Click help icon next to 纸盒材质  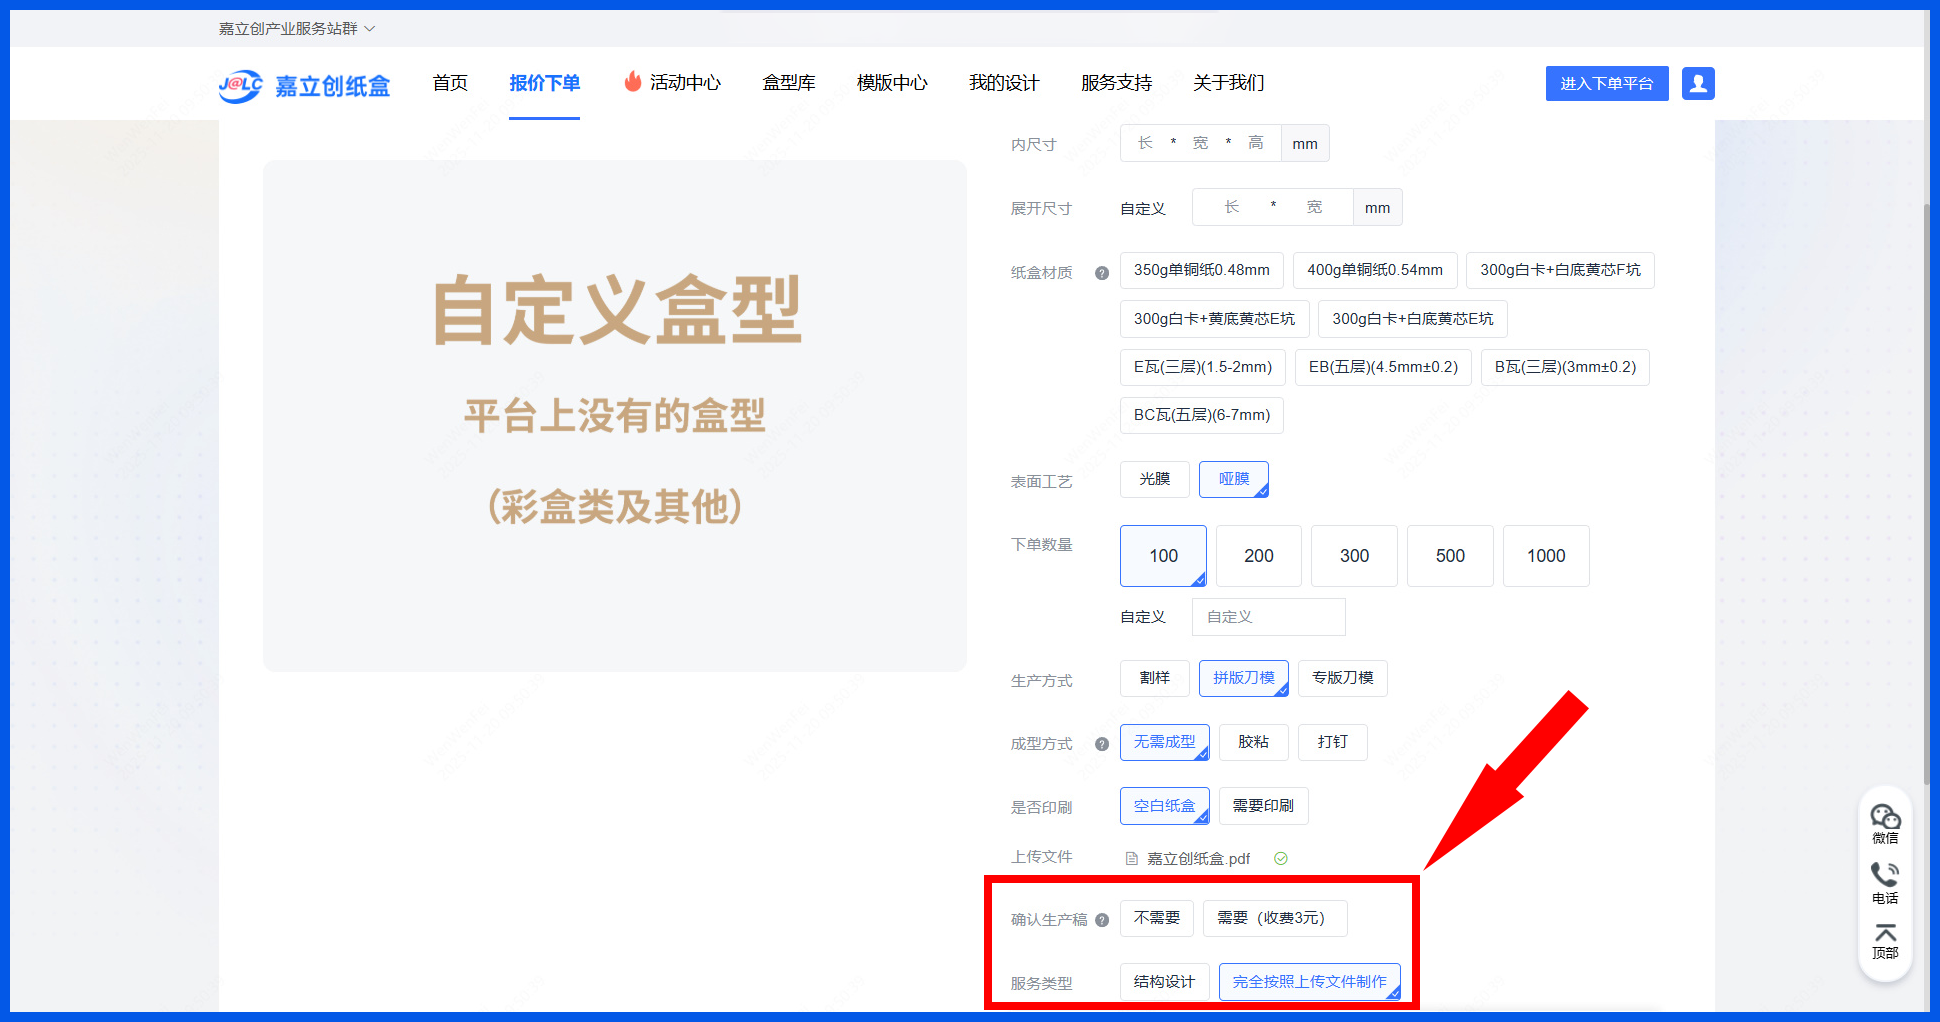click(x=1102, y=273)
